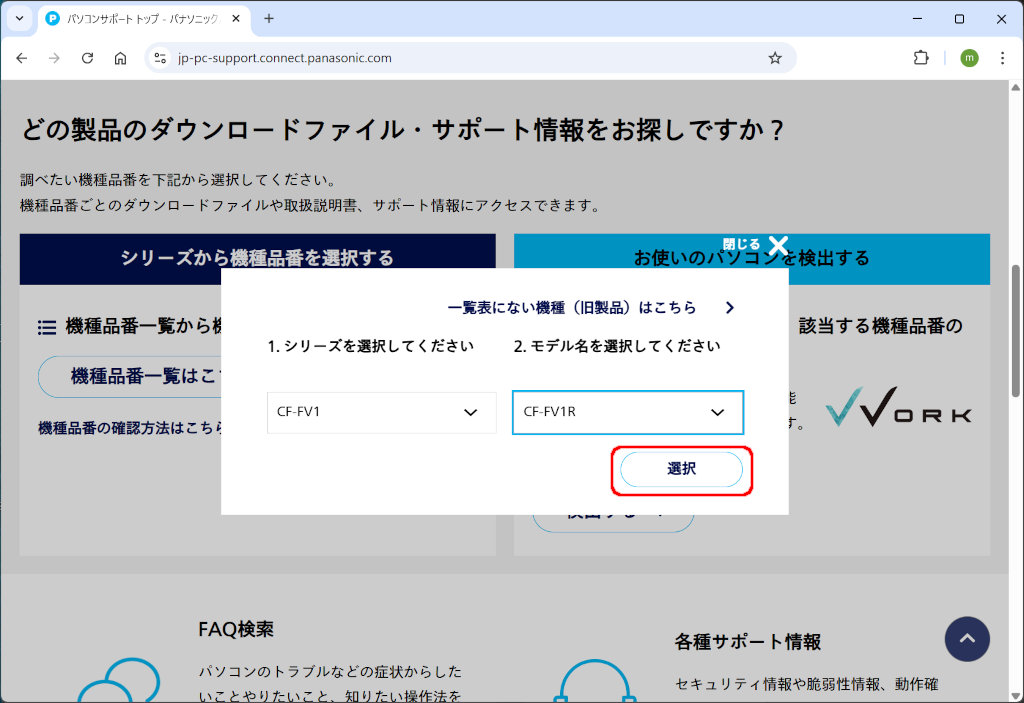The width and height of the screenshot is (1024, 703).
Task: View site information icon in address bar
Action: (x=160, y=58)
